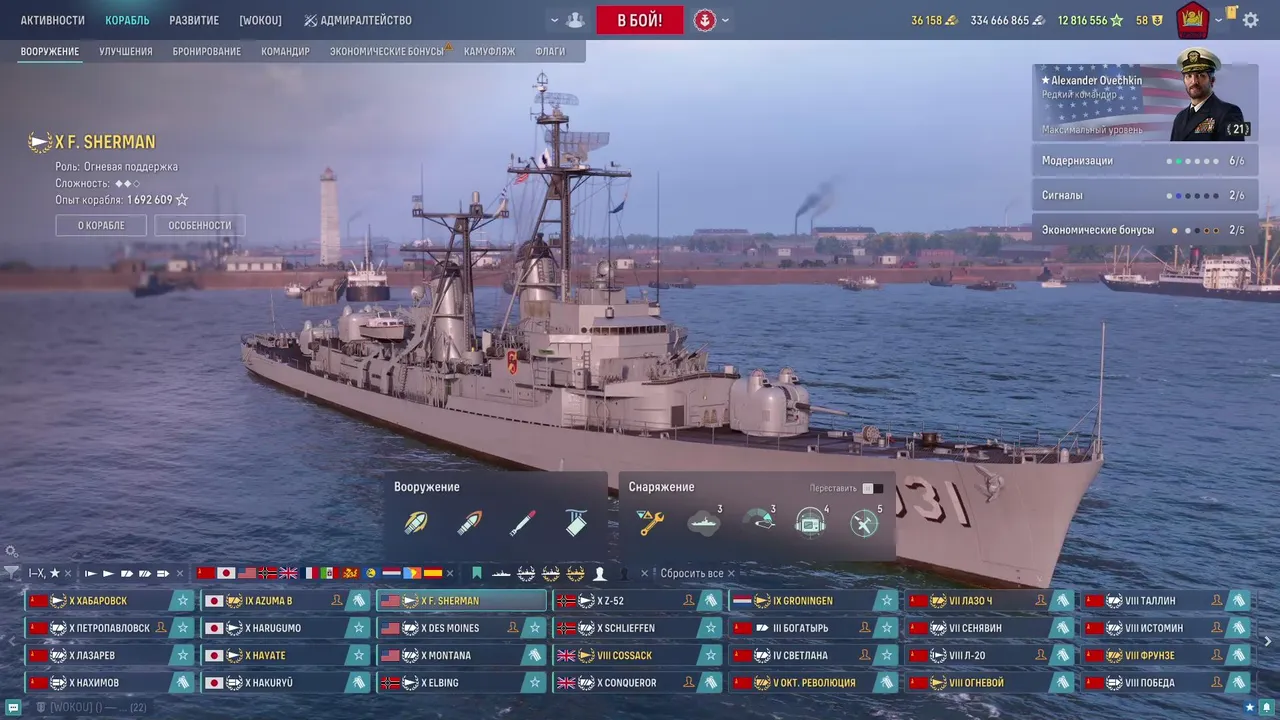Remove the I–X tier filter chip

point(68,573)
